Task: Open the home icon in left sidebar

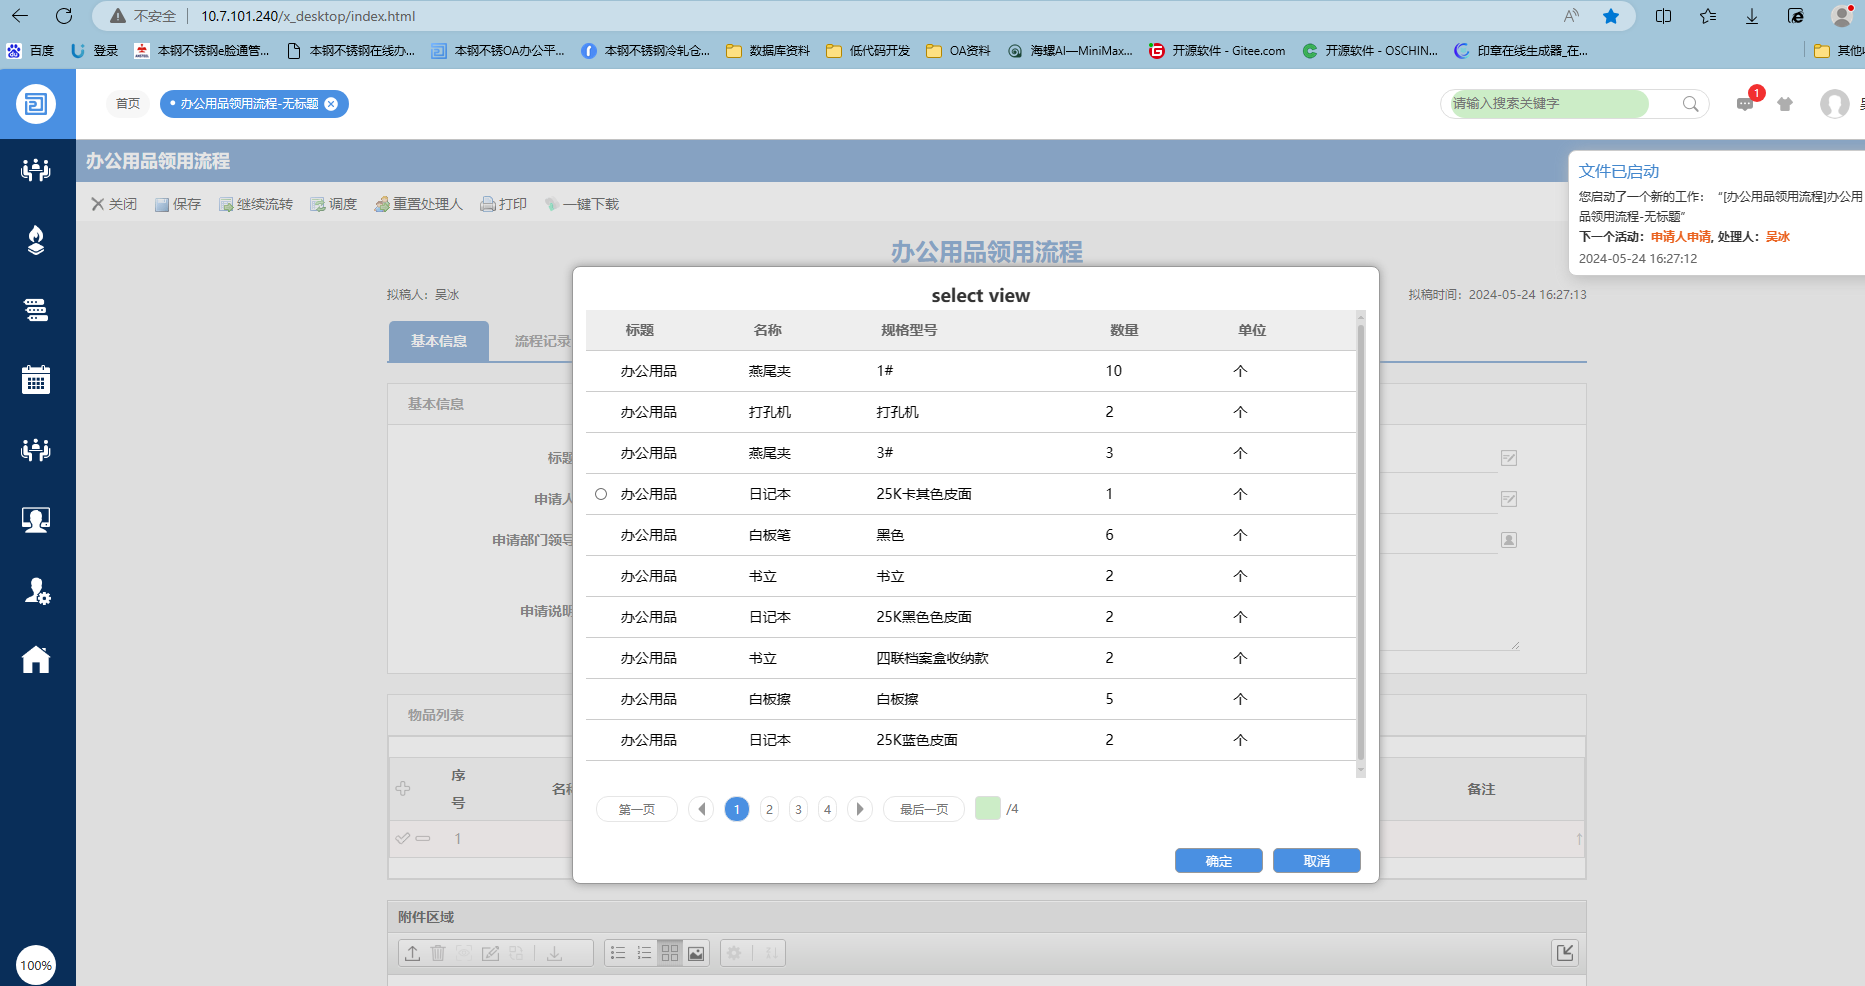Action: click(x=36, y=660)
